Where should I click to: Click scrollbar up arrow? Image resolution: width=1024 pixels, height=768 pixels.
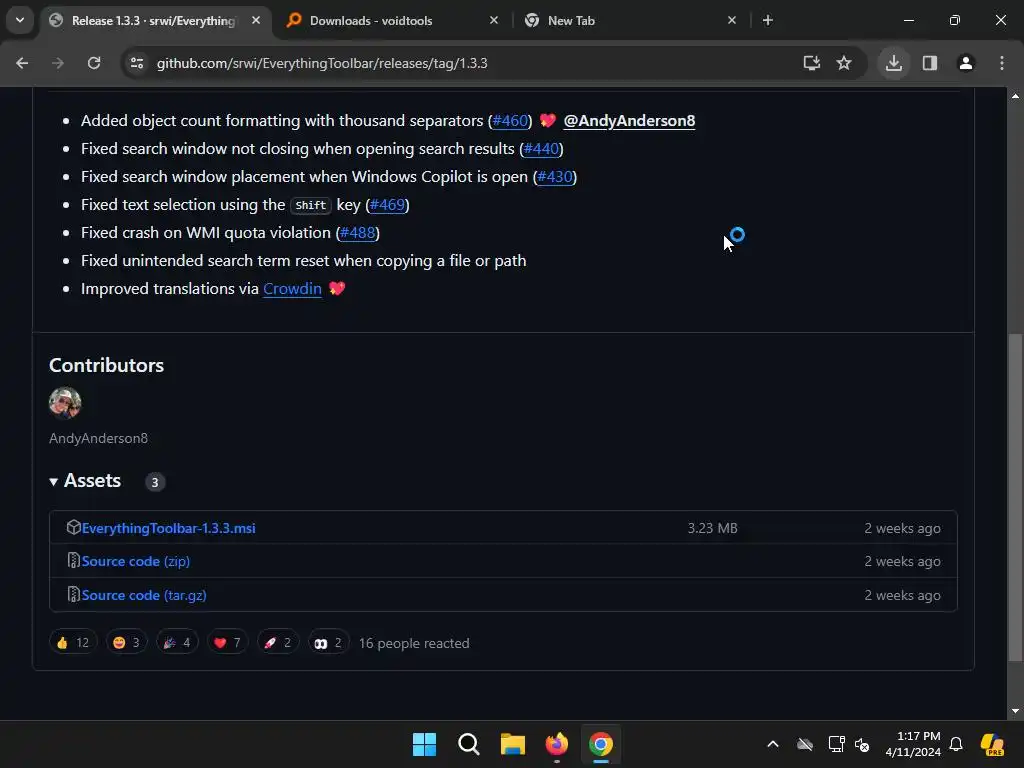coord(1015,97)
